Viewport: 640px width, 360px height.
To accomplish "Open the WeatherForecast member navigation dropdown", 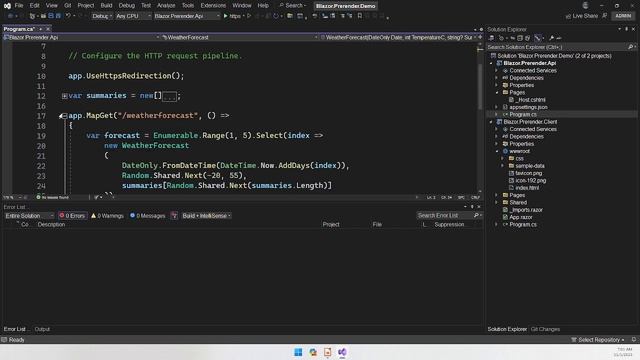I will coord(398,37).
